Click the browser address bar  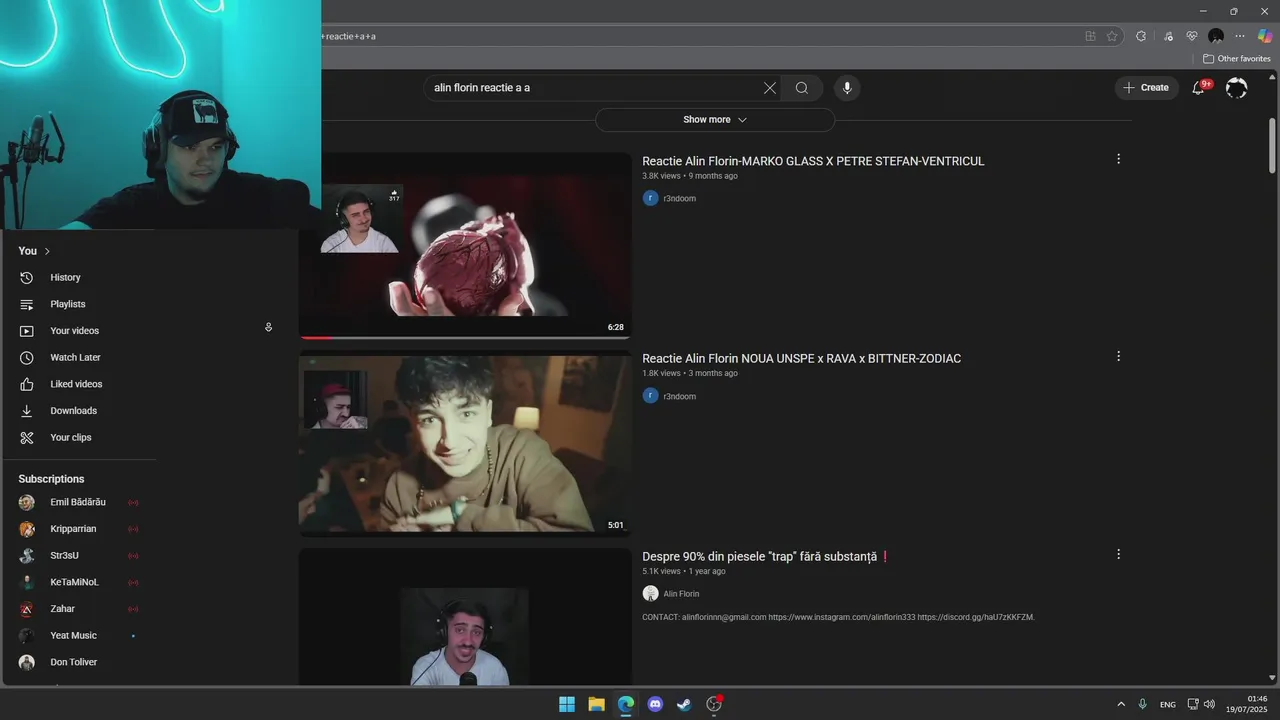pos(700,36)
